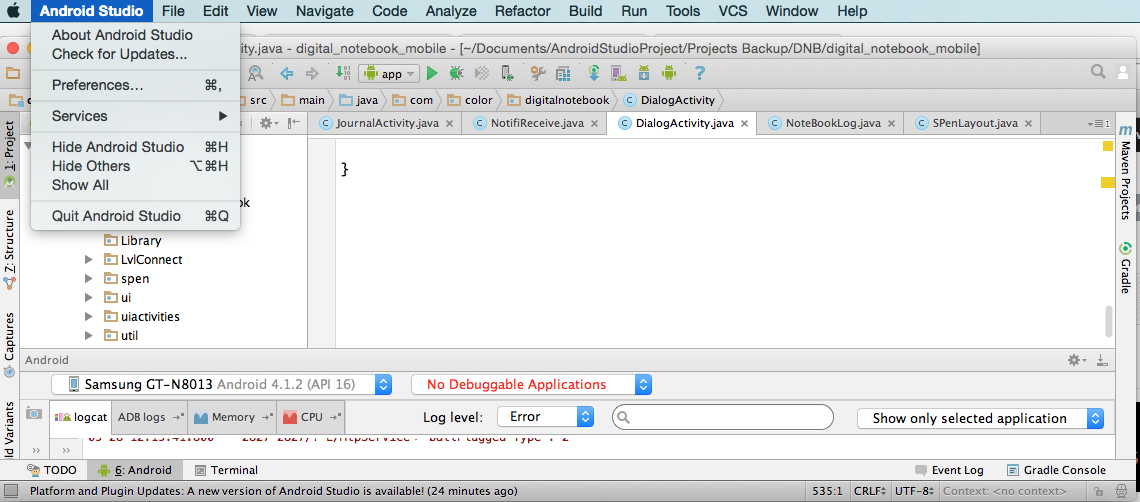
Task: Choose About Android Studio
Action: (x=135, y=35)
